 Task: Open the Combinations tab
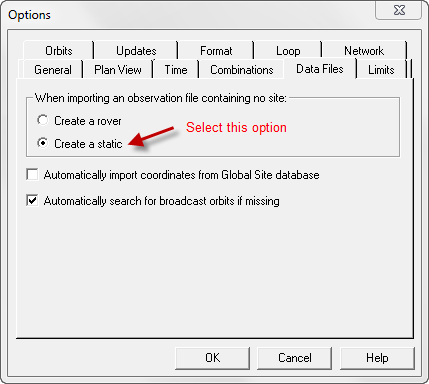242,70
